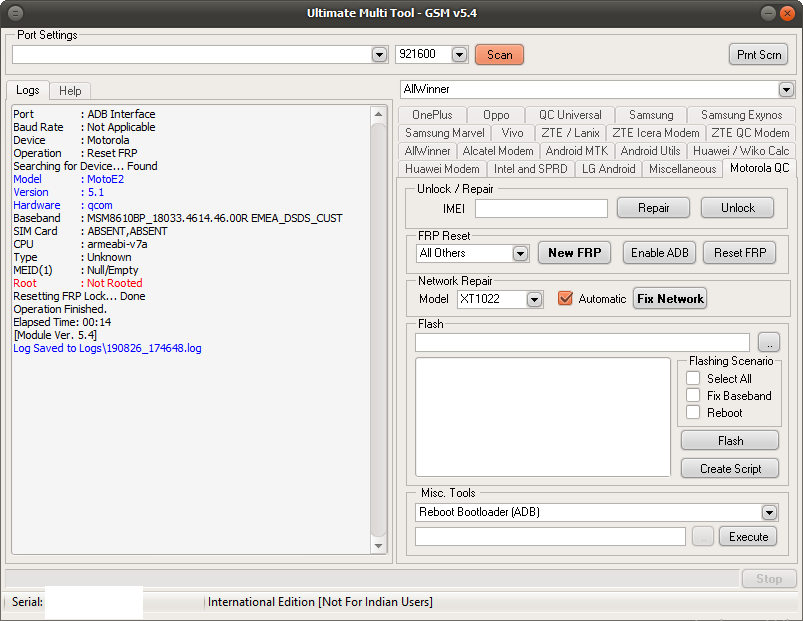The height and width of the screenshot is (621, 803).
Task: Click the Prnt Scrn button
Action: (758, 55)
